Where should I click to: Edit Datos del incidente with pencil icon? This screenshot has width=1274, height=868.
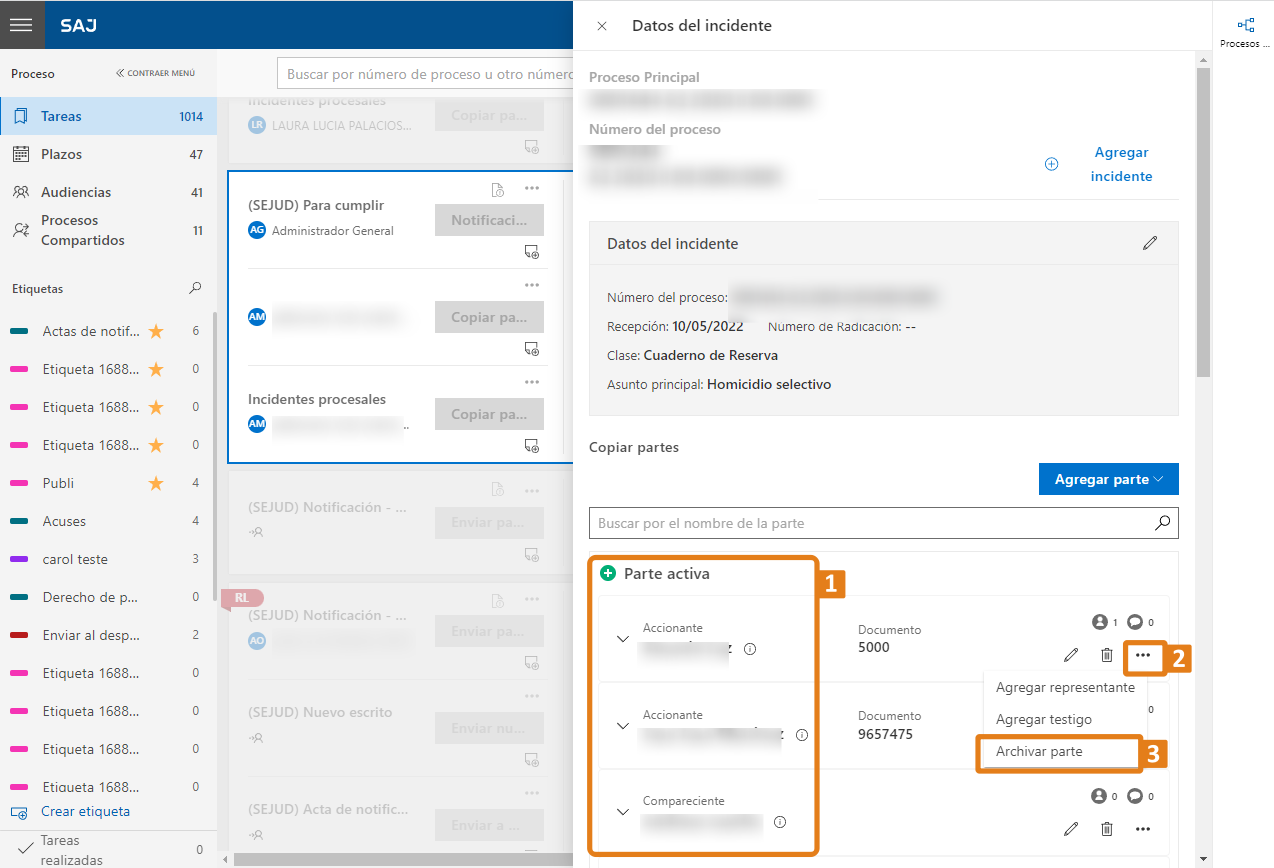(1150, 243)
